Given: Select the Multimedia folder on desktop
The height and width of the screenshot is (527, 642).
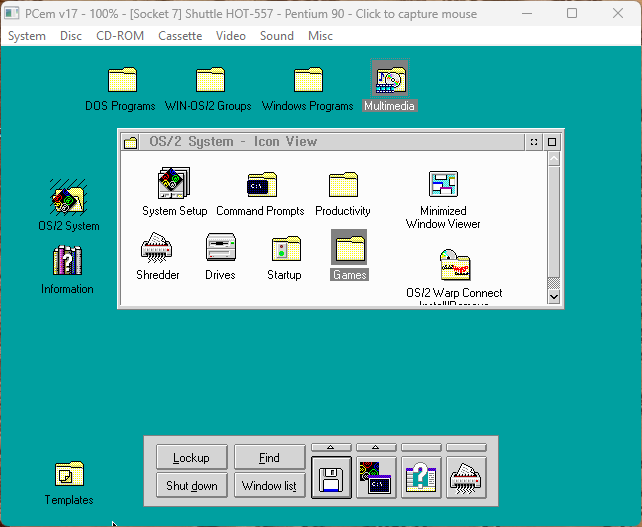Looking at the screenshot, I should 389,80.
